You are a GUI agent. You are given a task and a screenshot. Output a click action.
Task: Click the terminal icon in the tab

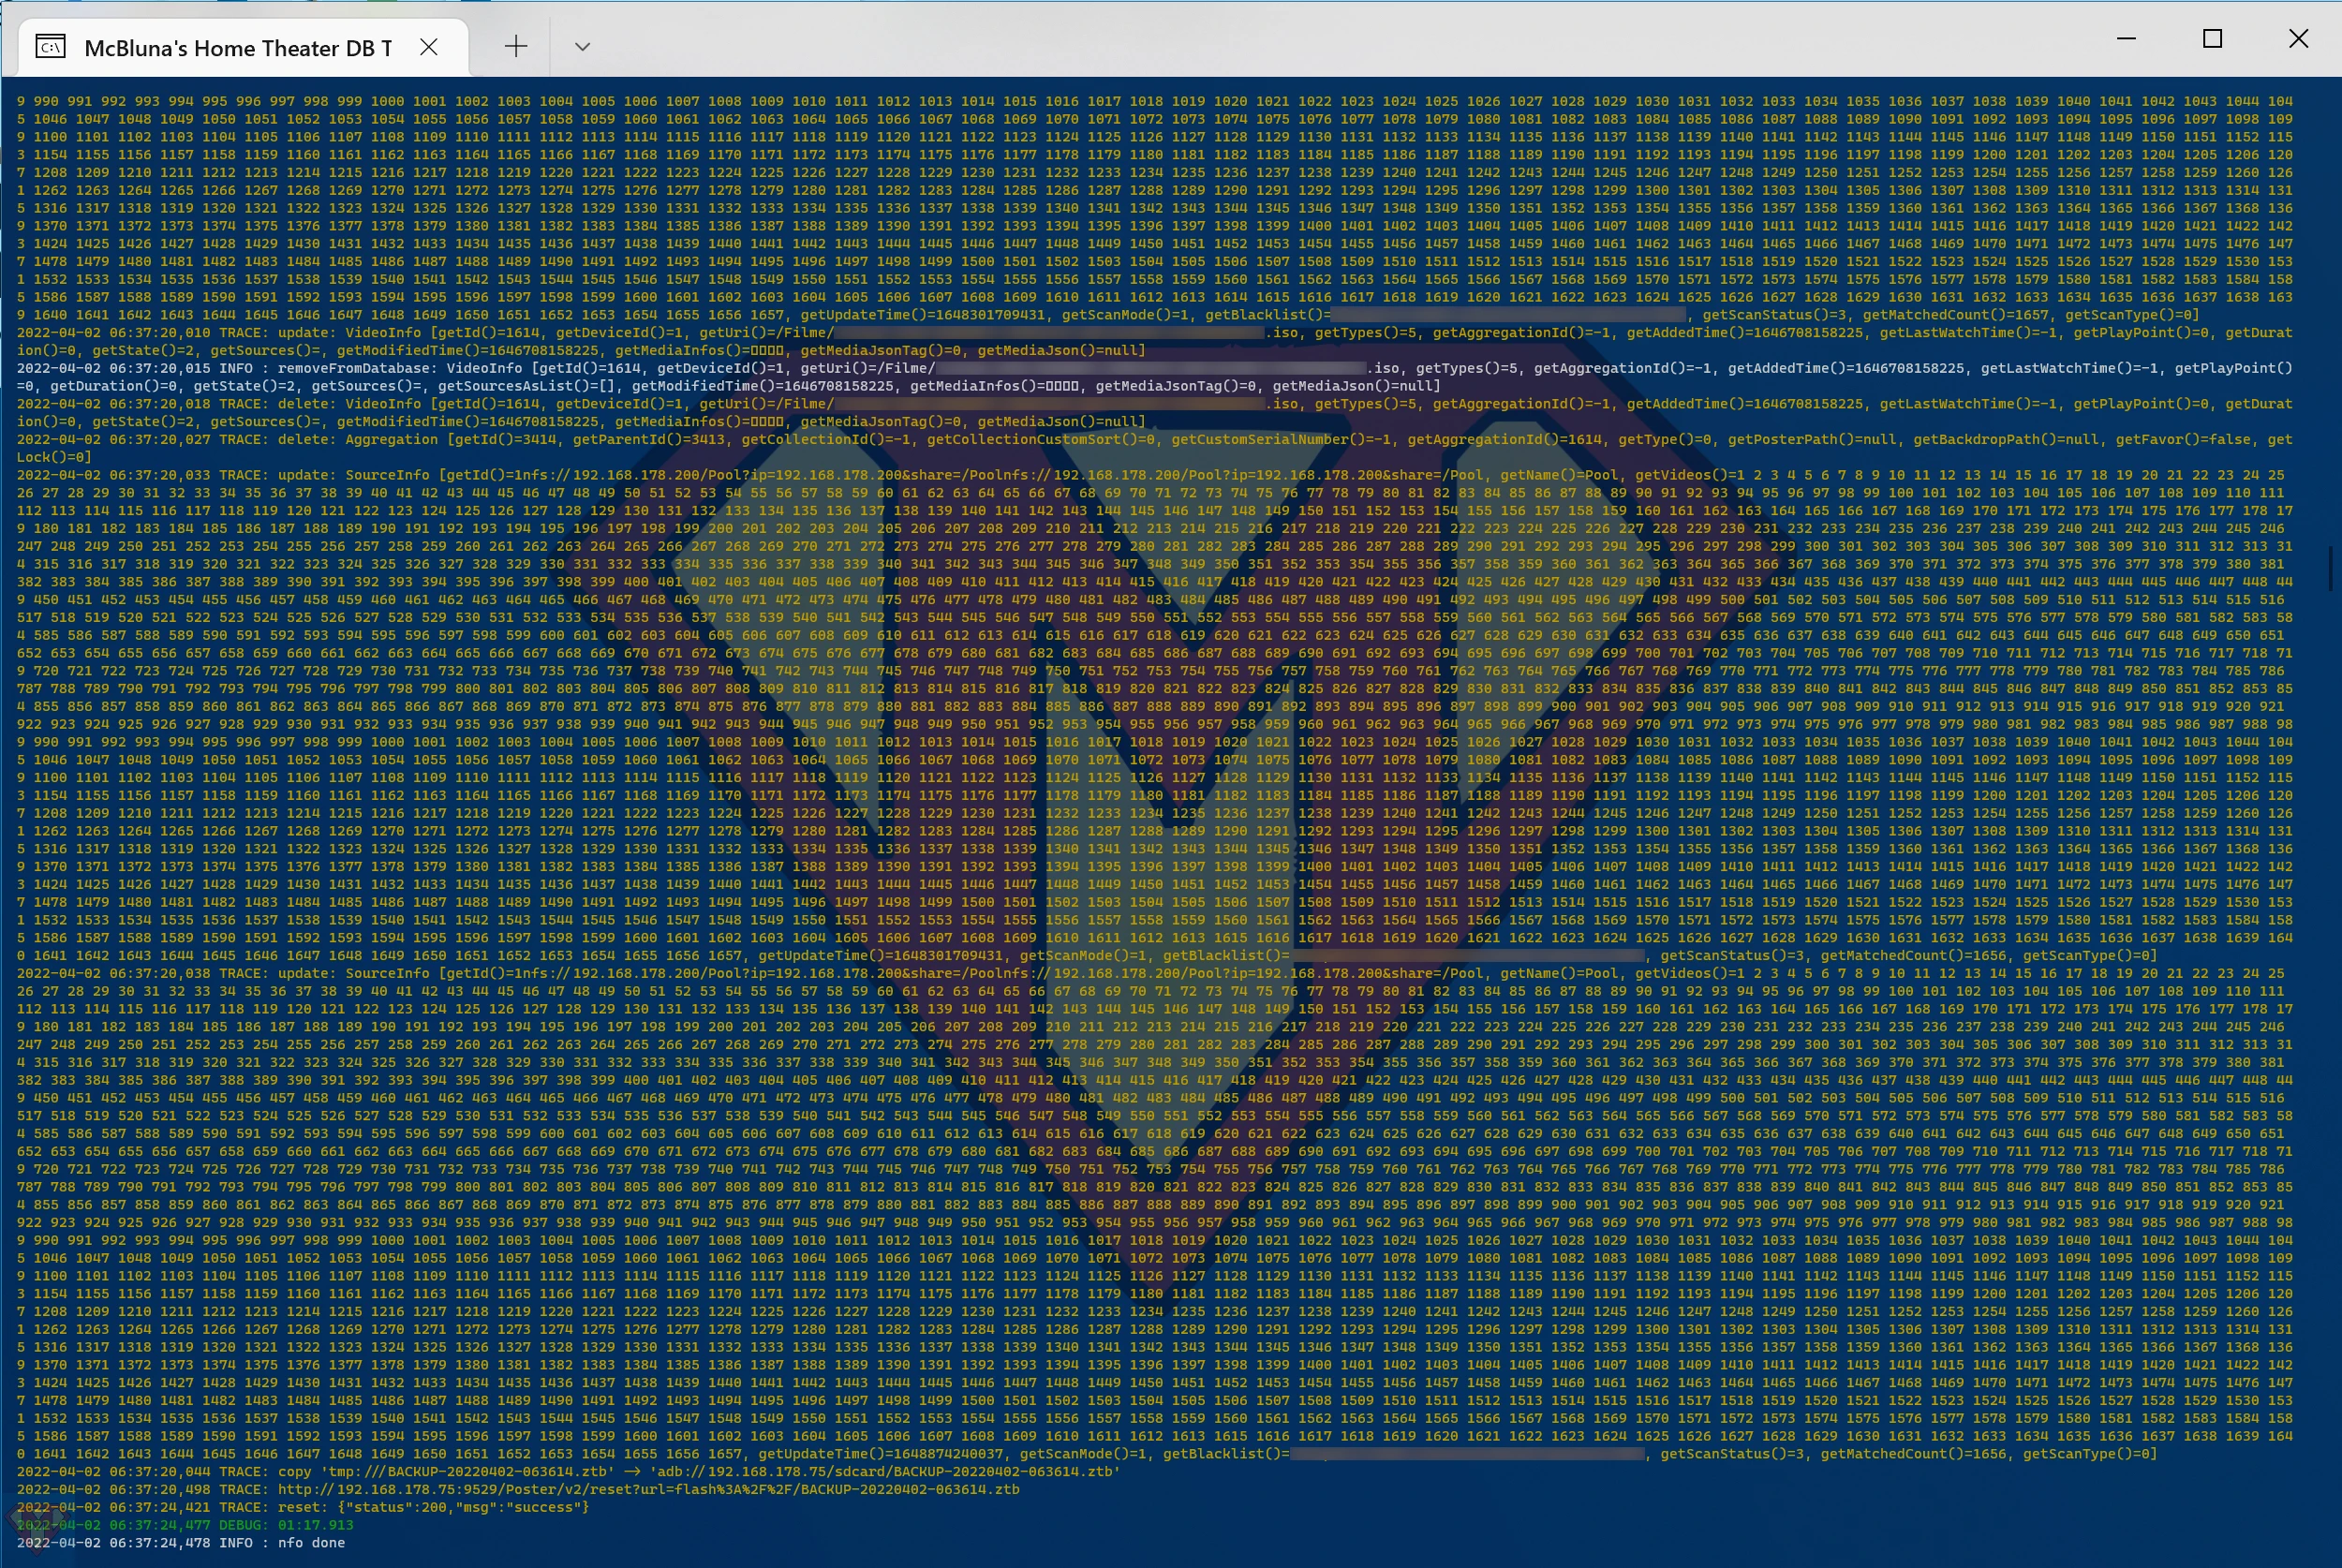coord(50,47)
